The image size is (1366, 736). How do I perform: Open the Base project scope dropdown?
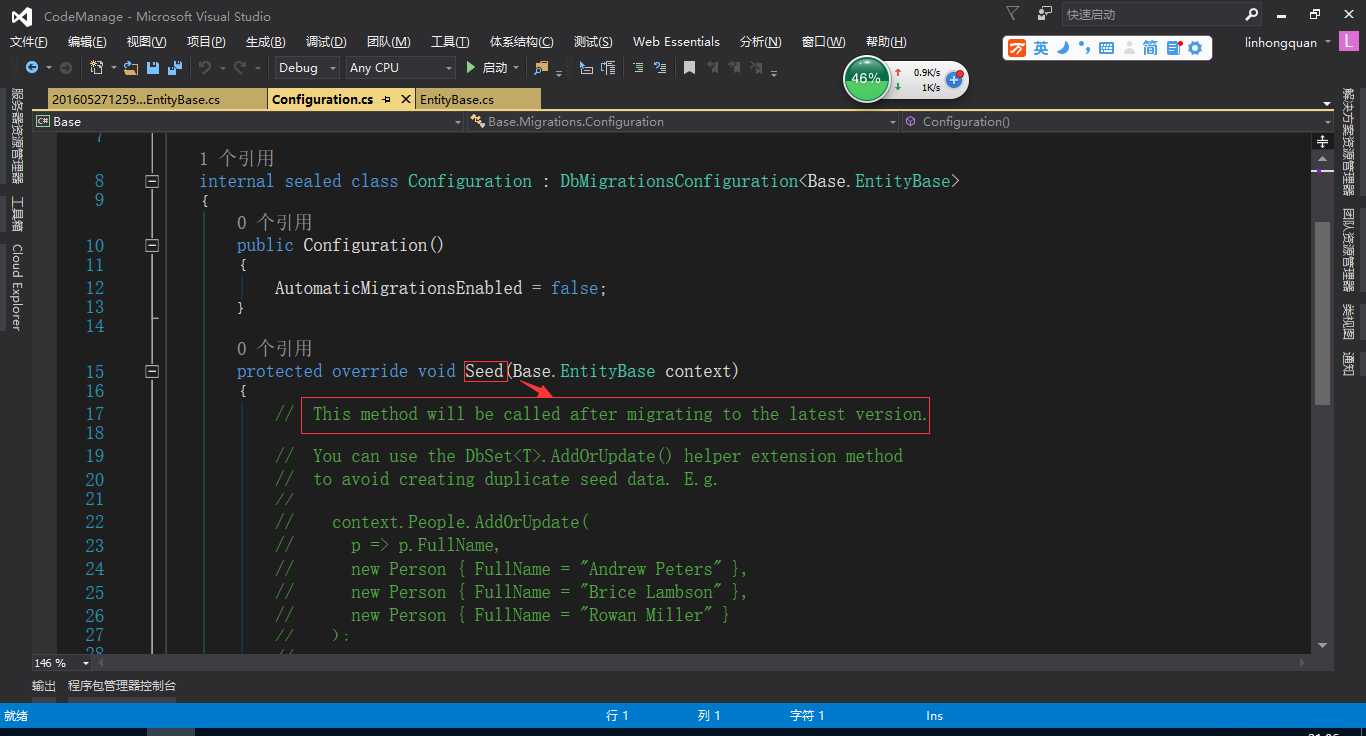[x=248, y=121]
